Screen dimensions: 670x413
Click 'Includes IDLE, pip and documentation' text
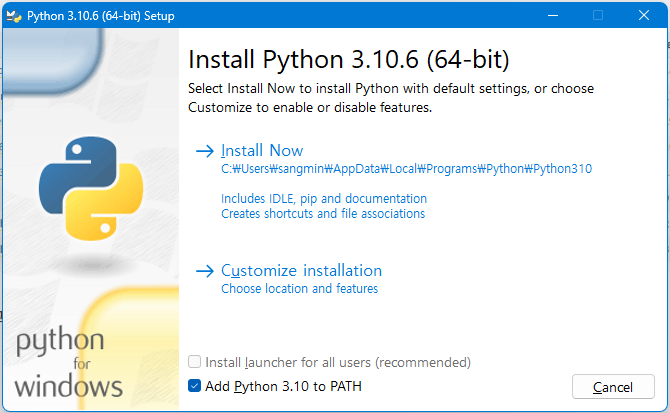[x=324, y=199]
